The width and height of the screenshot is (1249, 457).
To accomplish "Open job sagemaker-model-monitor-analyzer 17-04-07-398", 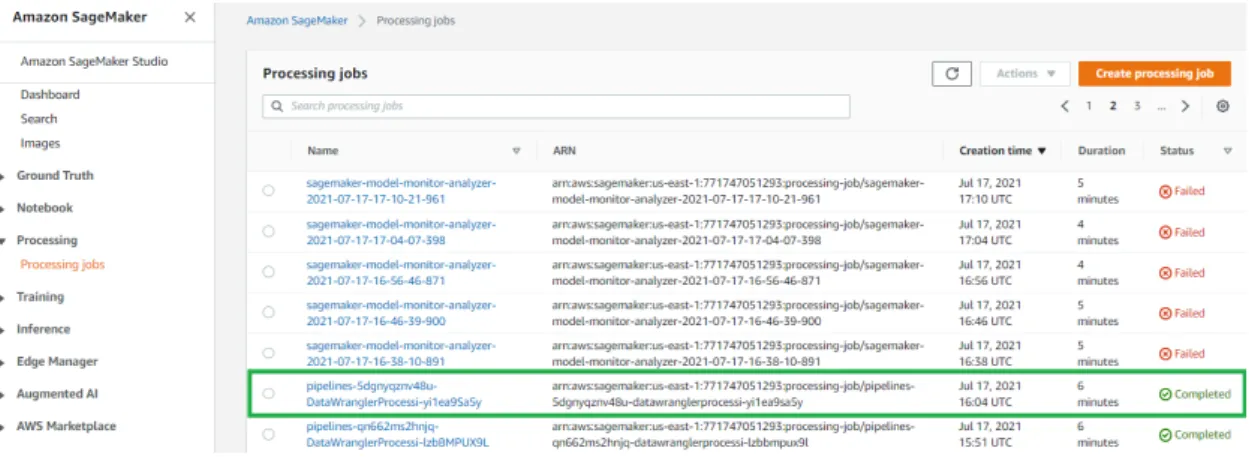I will [x=401, y=232].
